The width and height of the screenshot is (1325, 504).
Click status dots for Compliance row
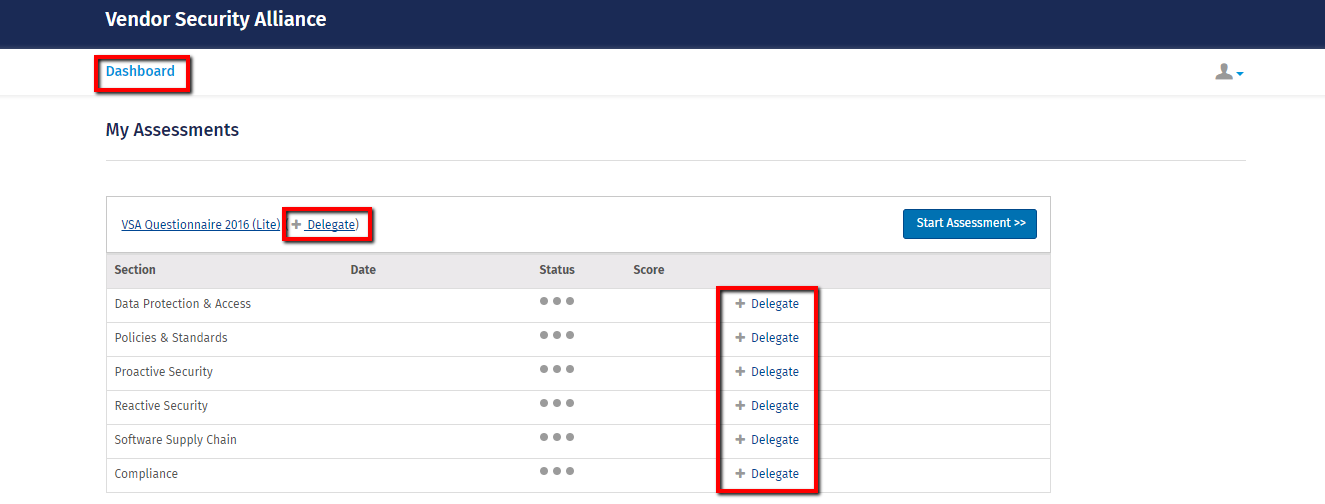pyautogui.click(x=557, y=471)
